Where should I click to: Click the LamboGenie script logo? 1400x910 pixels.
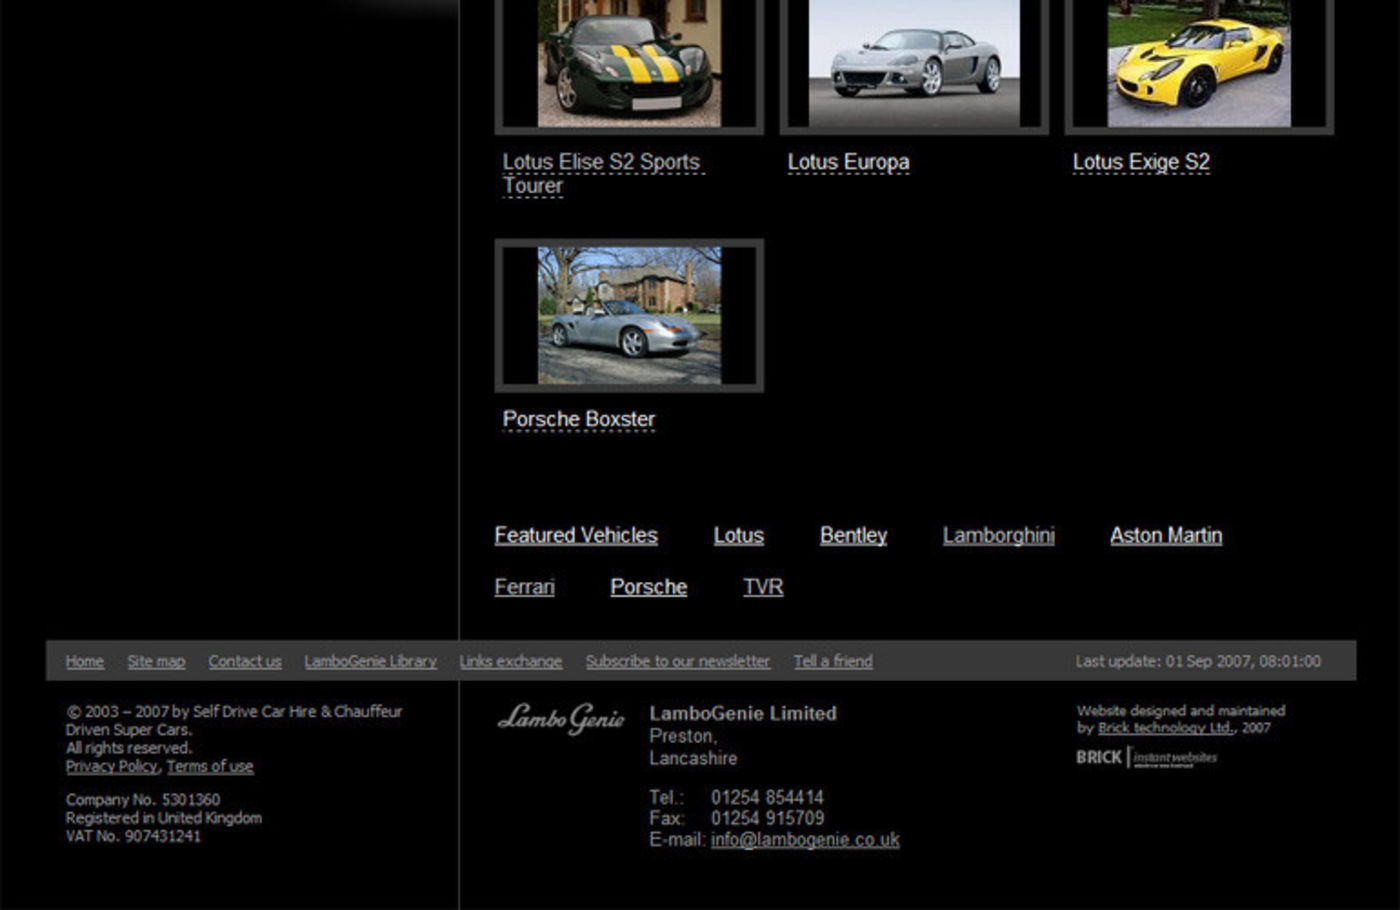[x=561, y=718]
